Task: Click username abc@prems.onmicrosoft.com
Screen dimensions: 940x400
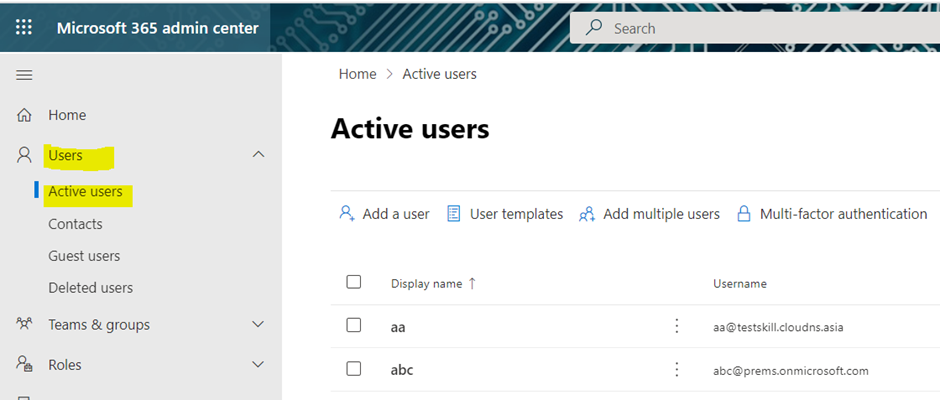Action: click(x=790, y=371)
